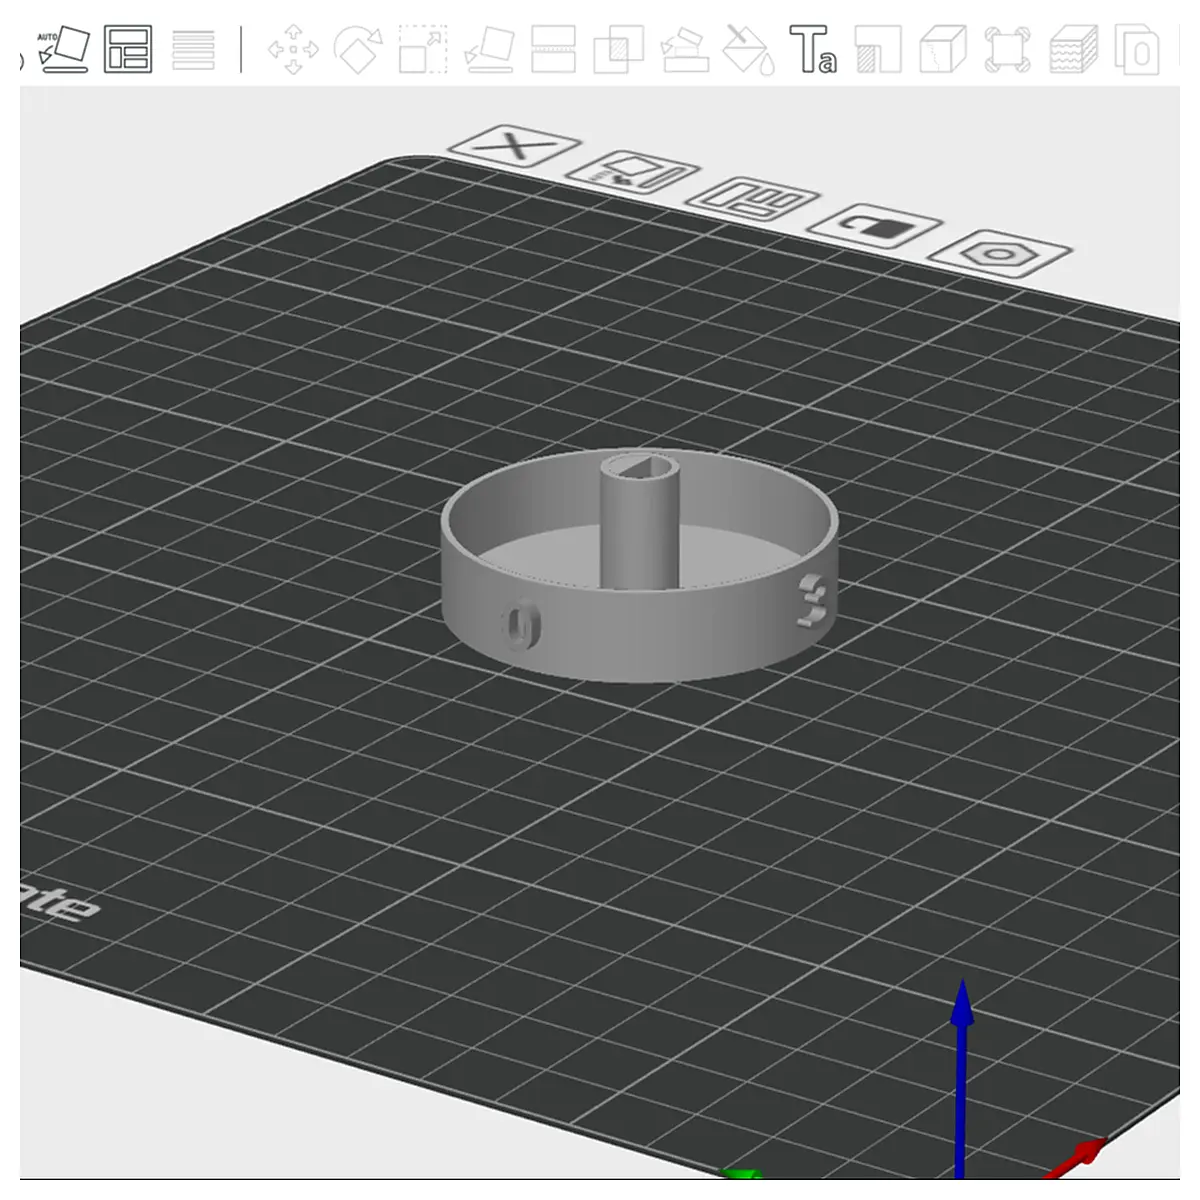
Task: Open the Cut tool with split rectangle
Action: 553,49
